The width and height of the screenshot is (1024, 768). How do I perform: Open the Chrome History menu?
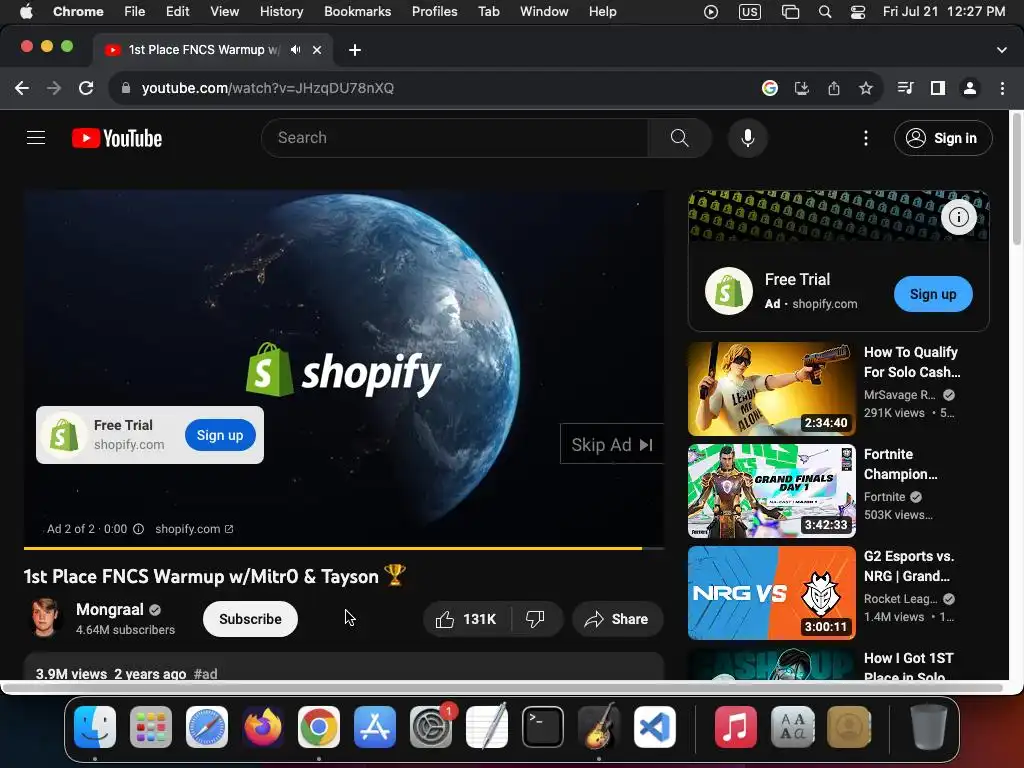tap(281, 12)
